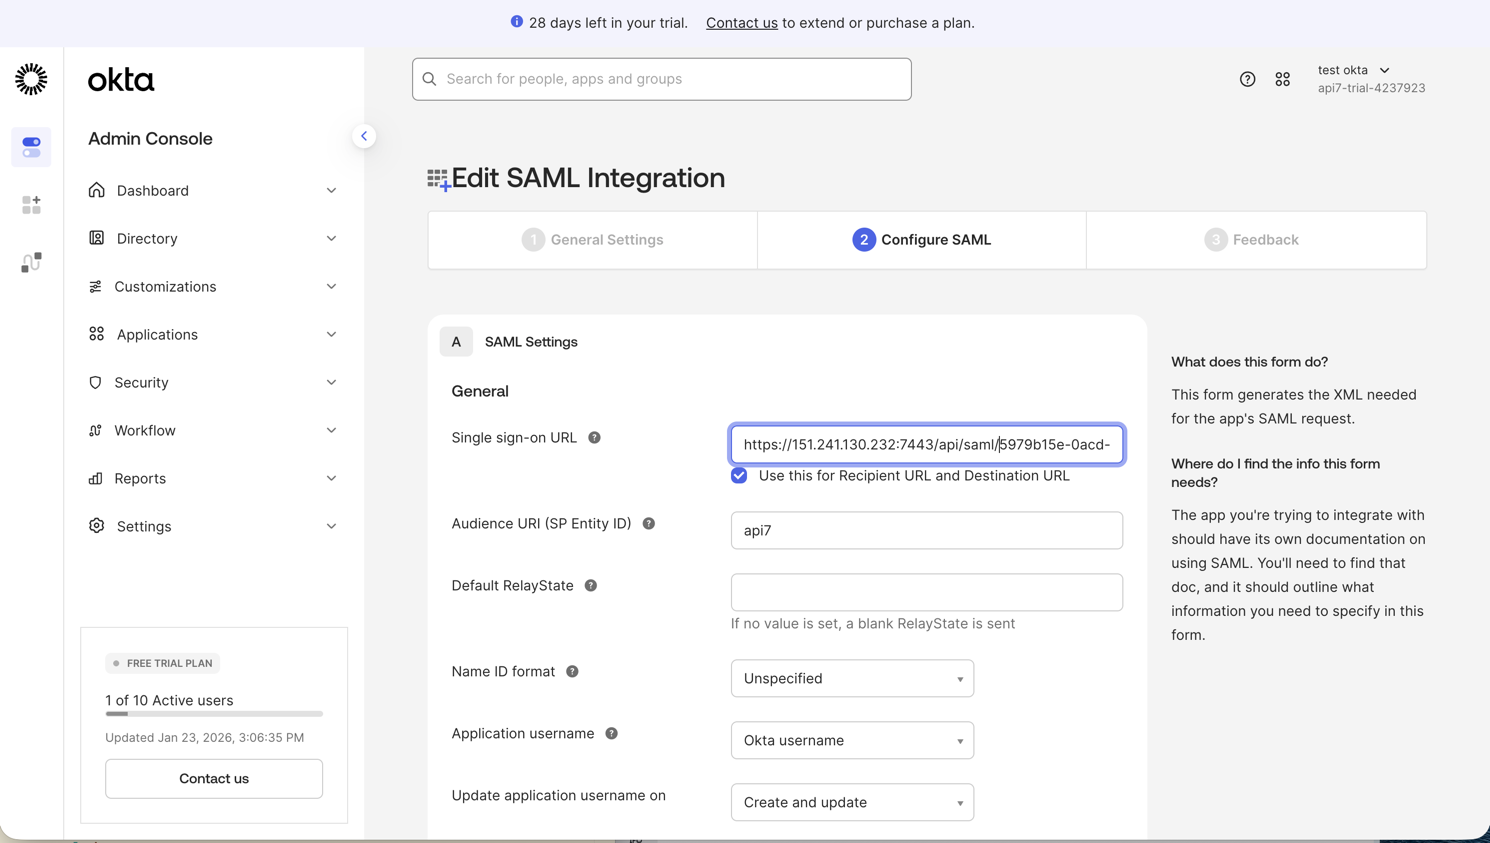Click the apps grid icon near account name
This screenshot has height=843, width=1490.
(1283, 79)
